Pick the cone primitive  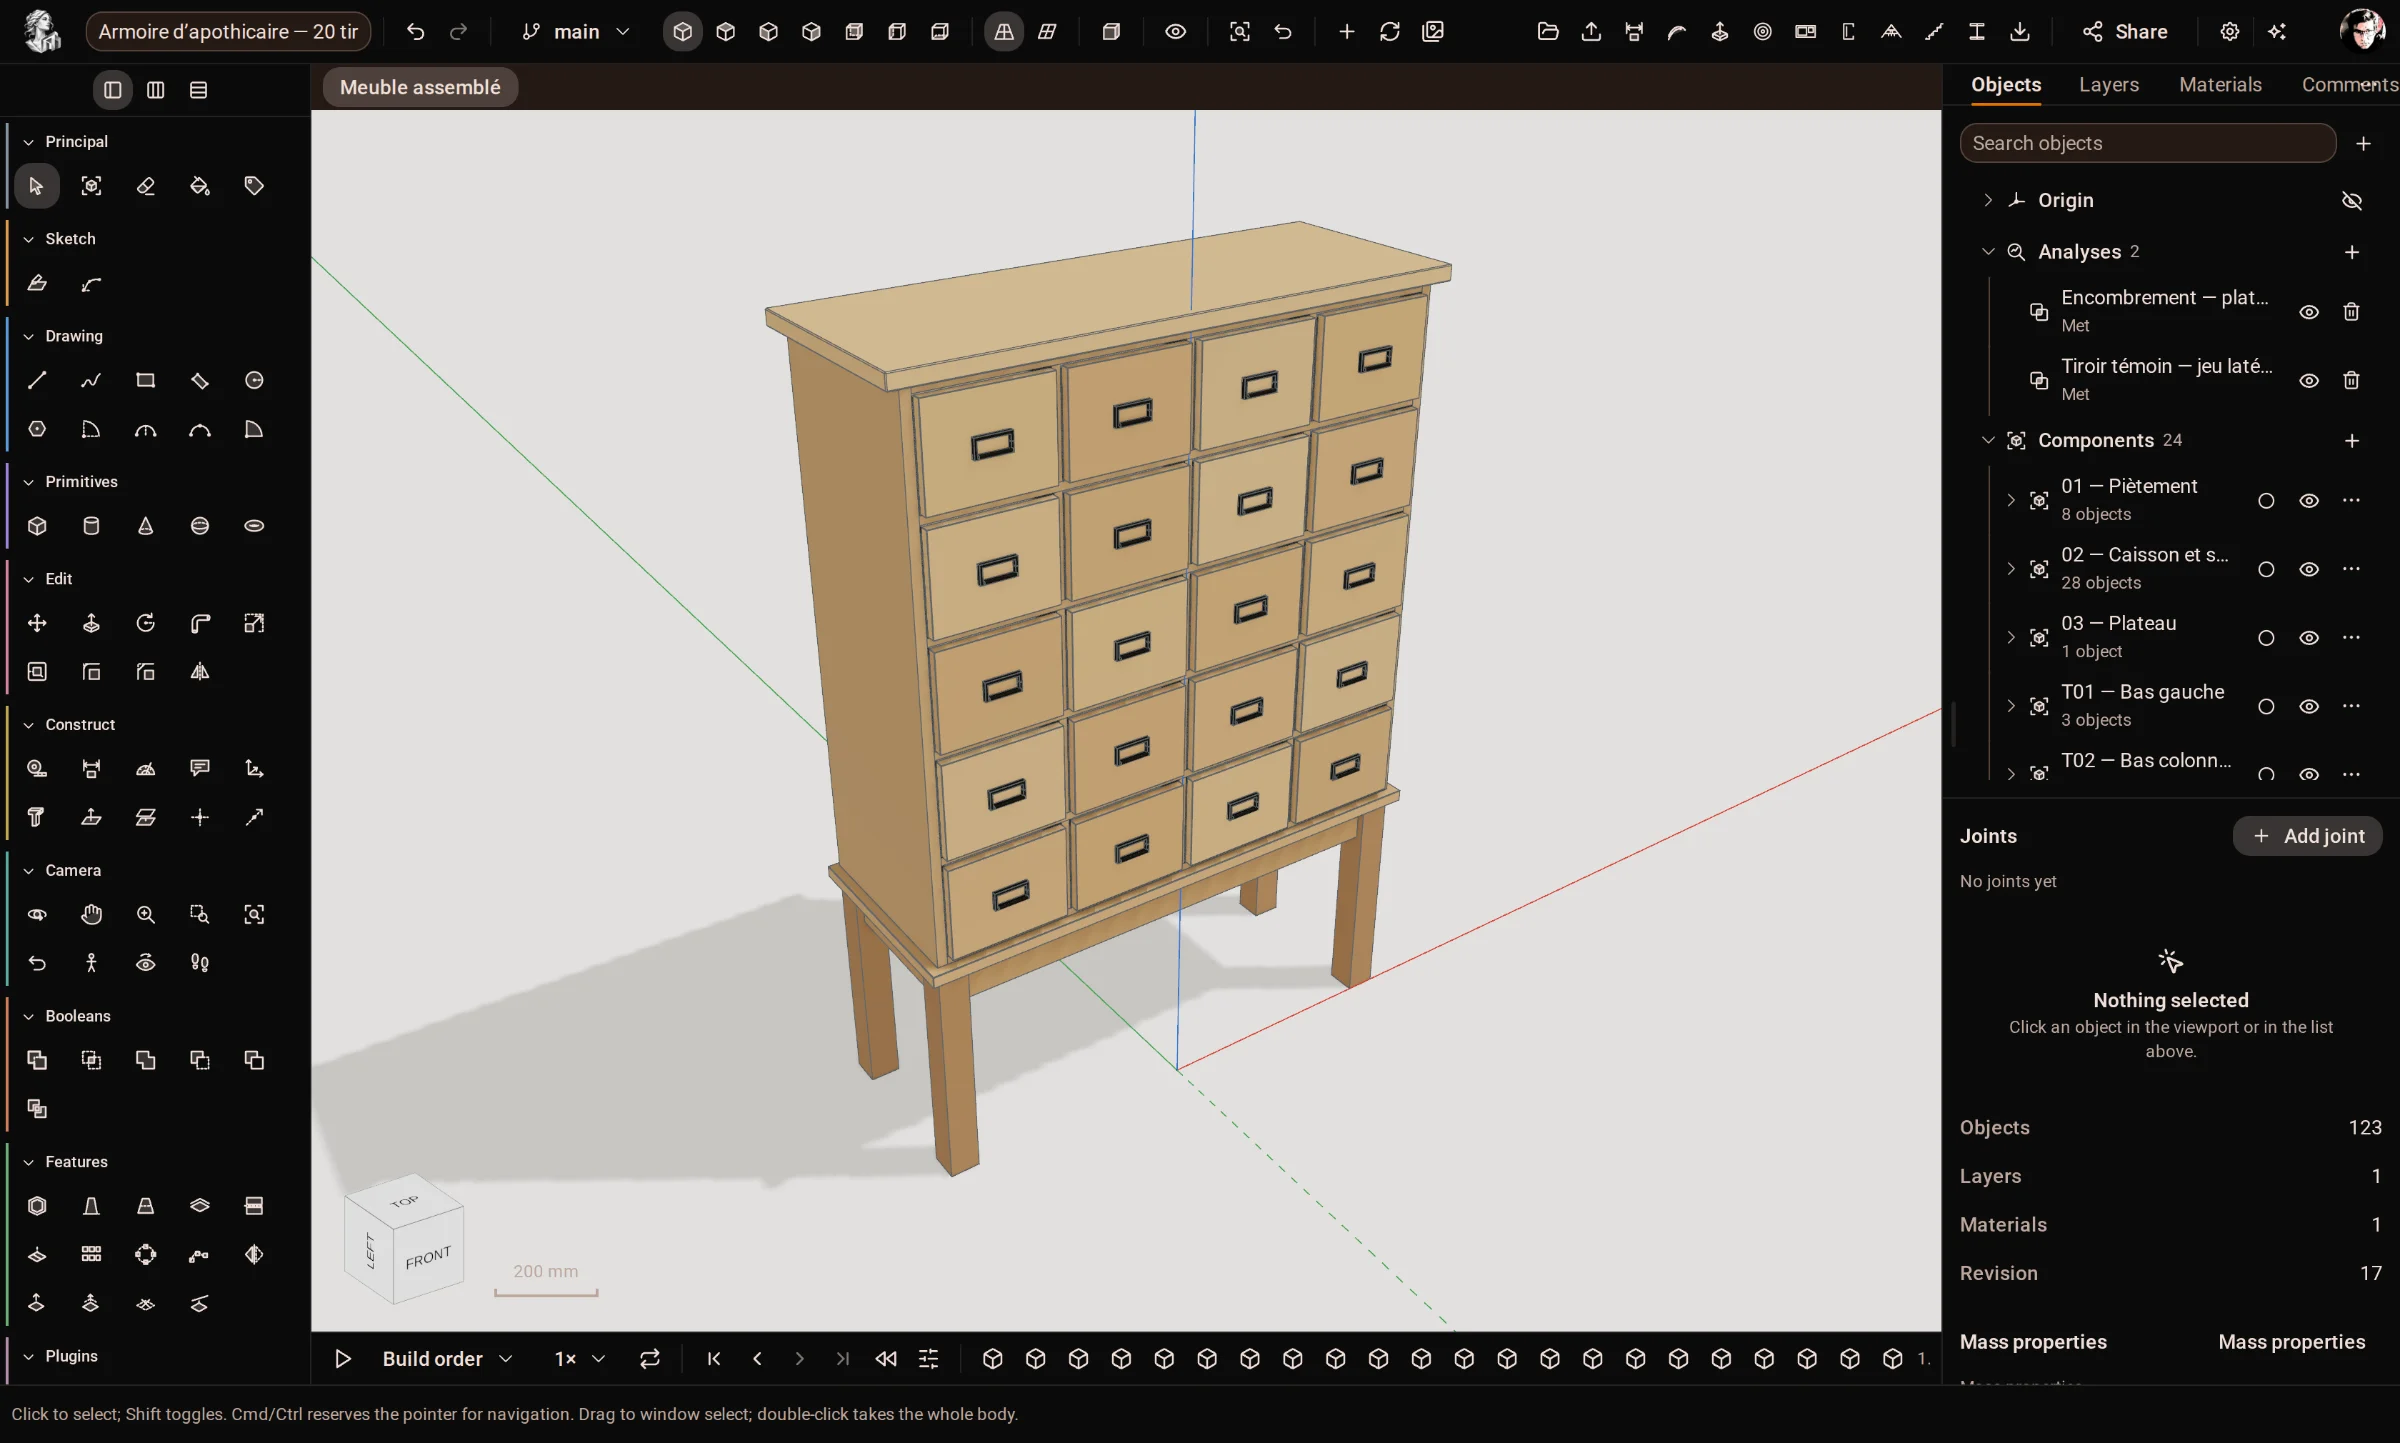click(145, 526)
